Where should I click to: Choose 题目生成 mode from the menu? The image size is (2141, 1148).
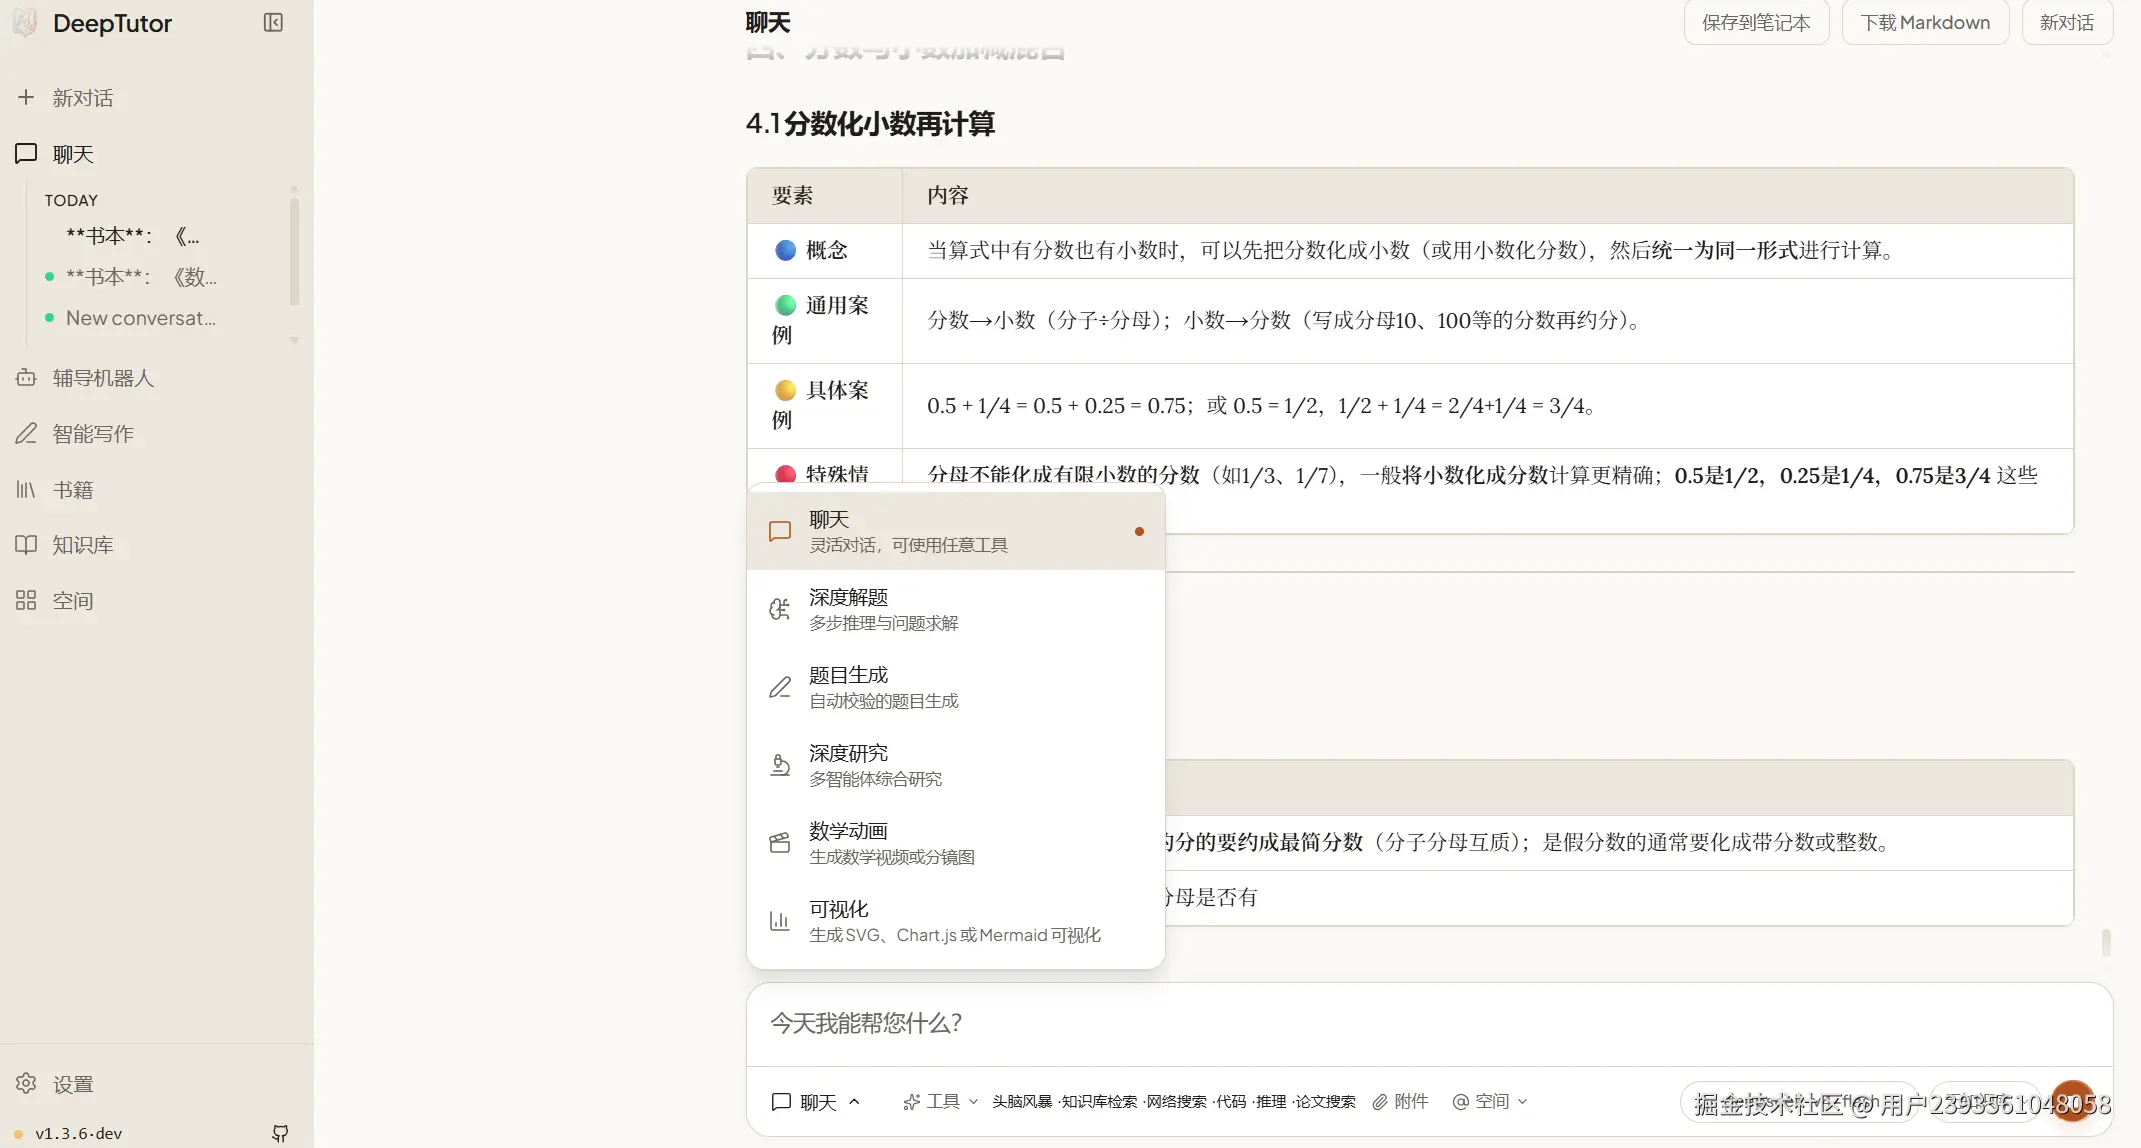[x=956, y=687]
